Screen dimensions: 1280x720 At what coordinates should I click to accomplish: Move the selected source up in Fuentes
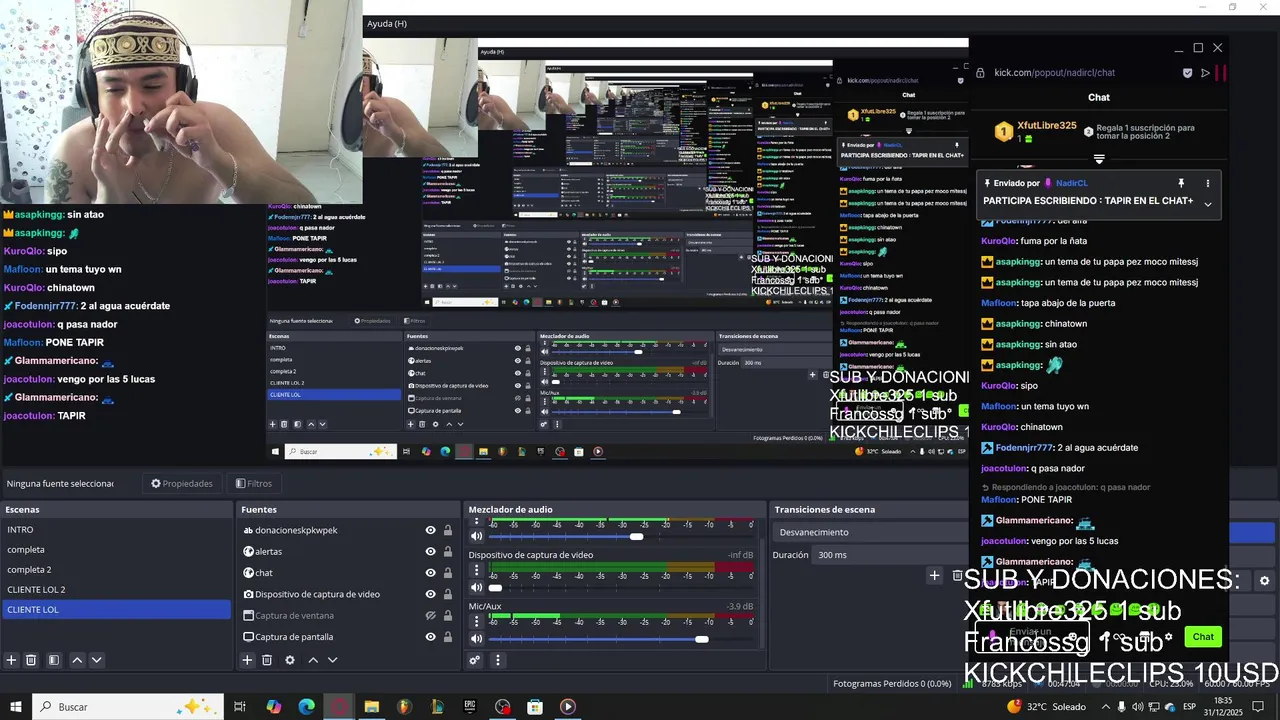tap(313, 660)
